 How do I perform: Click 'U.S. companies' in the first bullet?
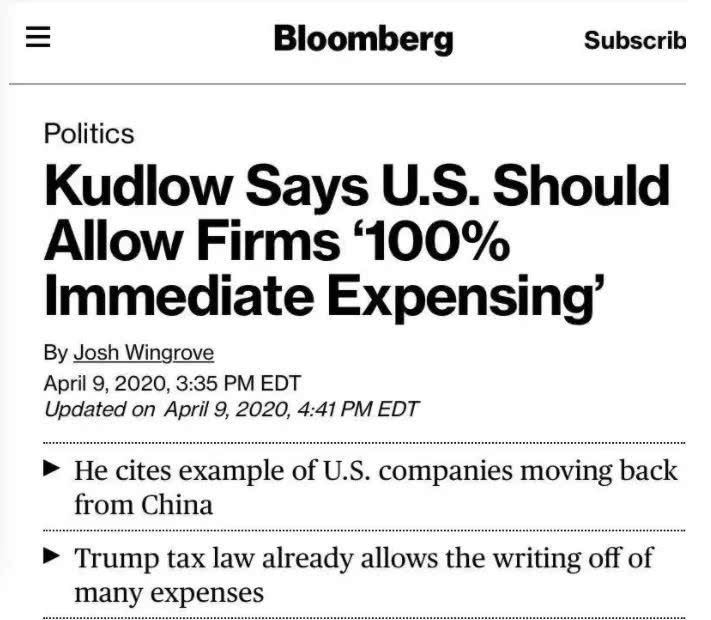(343, 469)
